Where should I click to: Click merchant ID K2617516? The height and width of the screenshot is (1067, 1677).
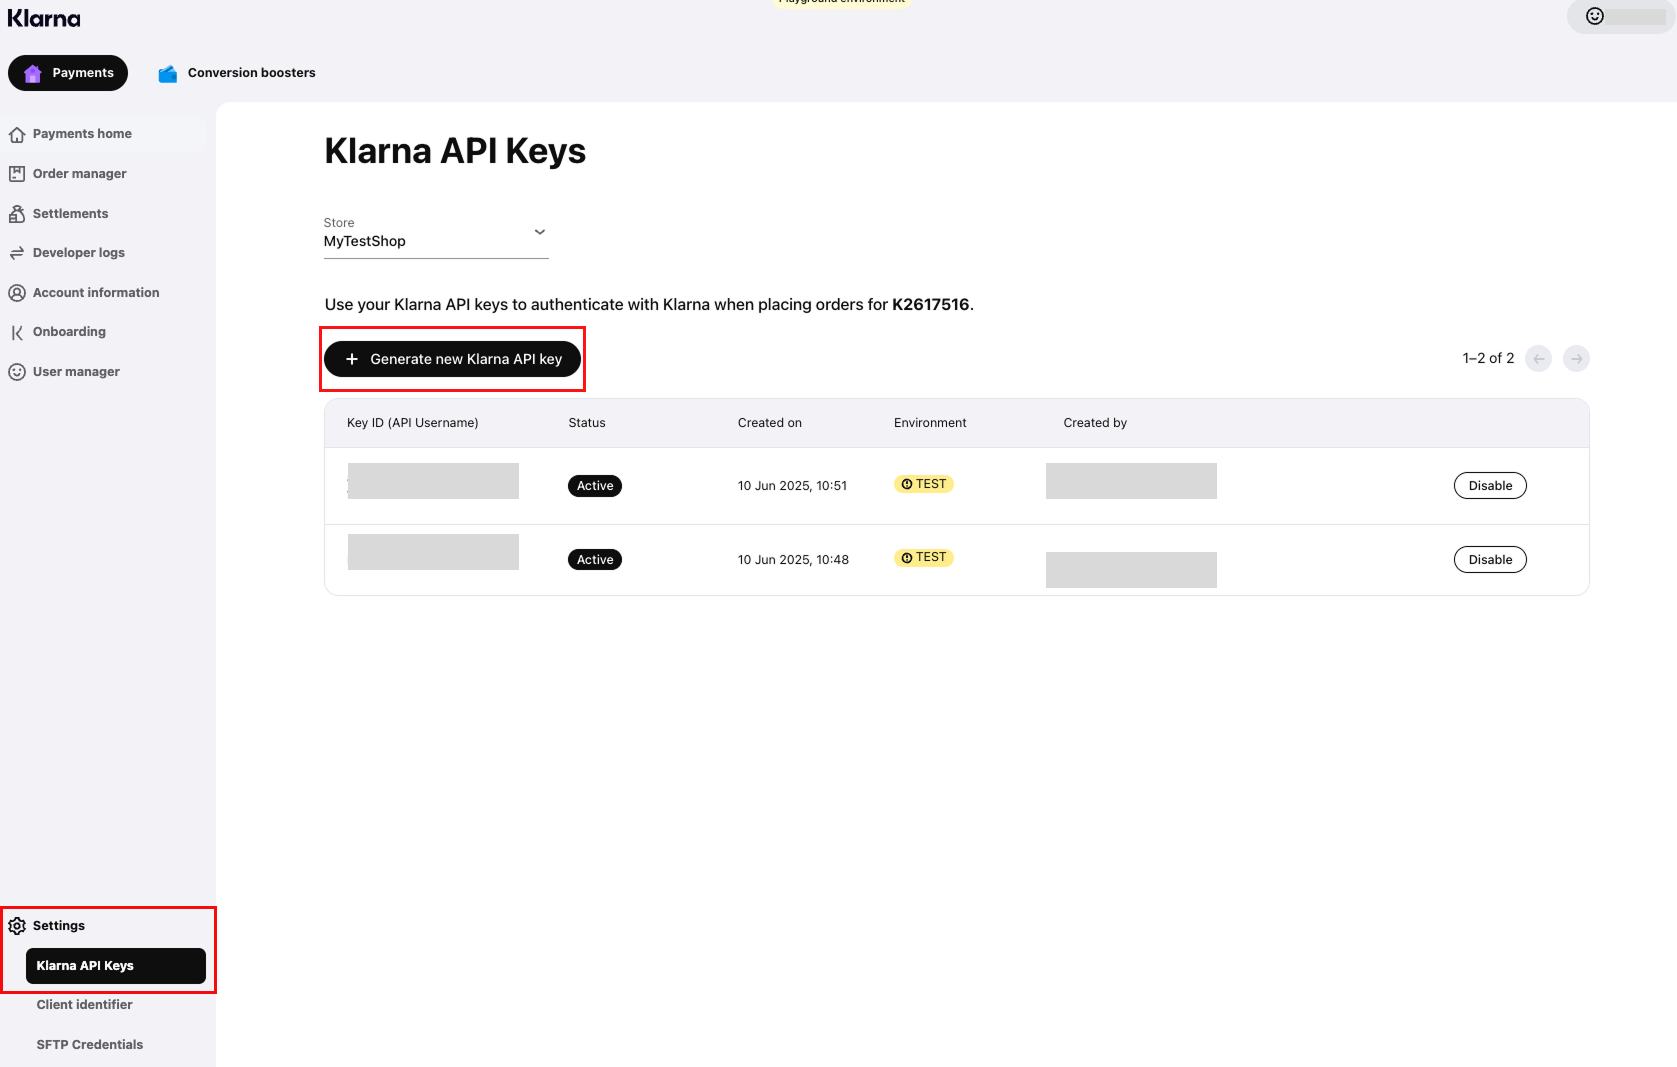tap(931, 305)
